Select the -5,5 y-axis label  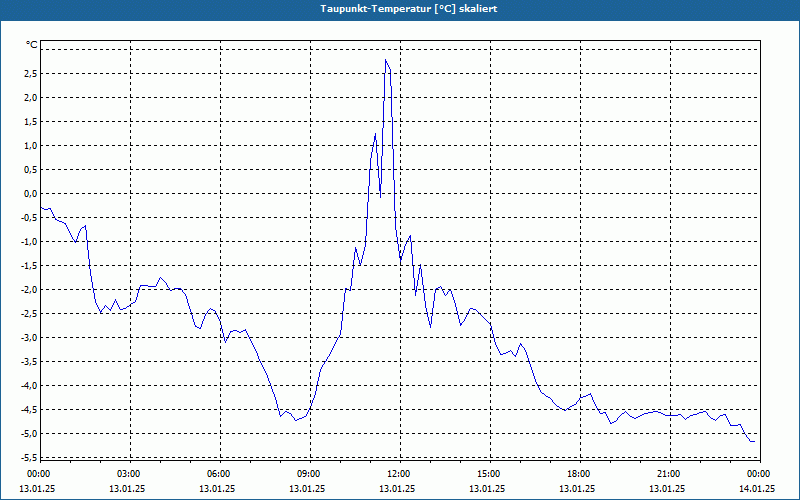29,457
